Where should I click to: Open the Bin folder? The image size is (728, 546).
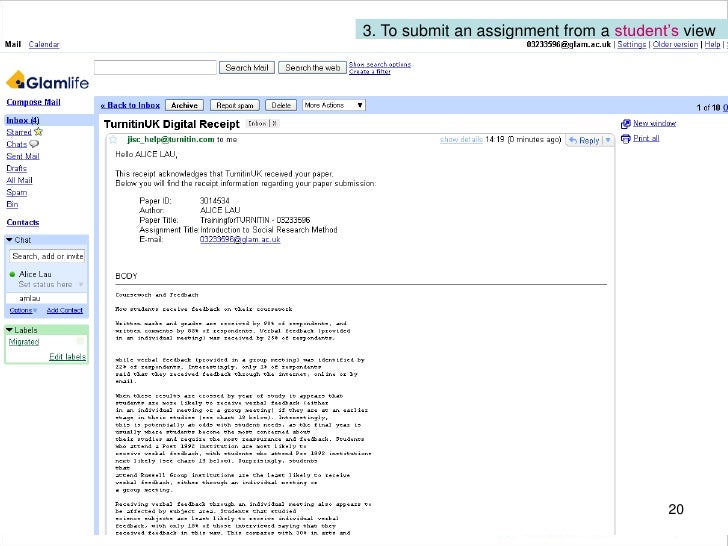[12, 204]
